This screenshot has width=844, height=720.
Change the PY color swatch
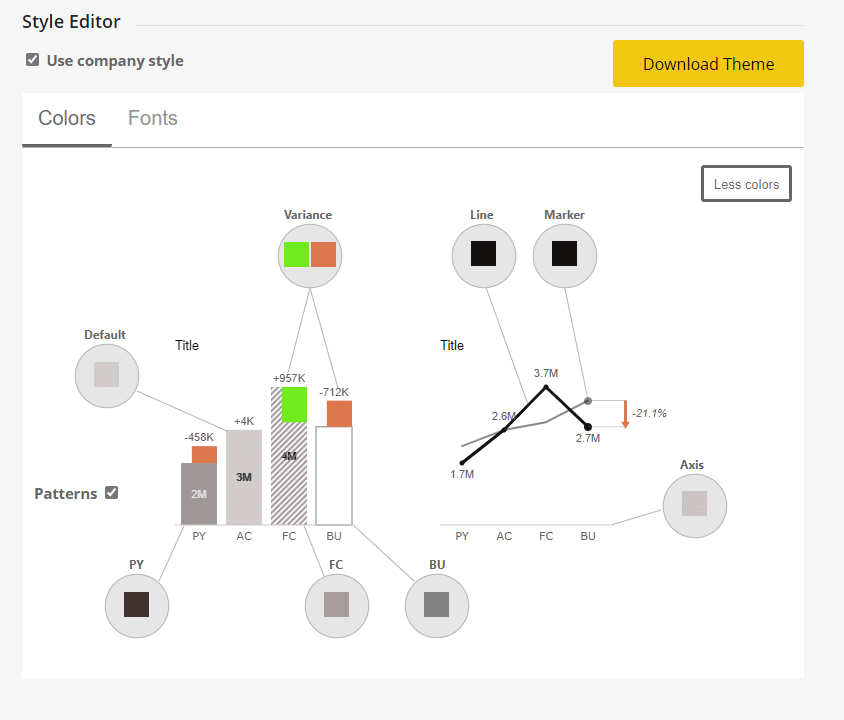(136, 604)
